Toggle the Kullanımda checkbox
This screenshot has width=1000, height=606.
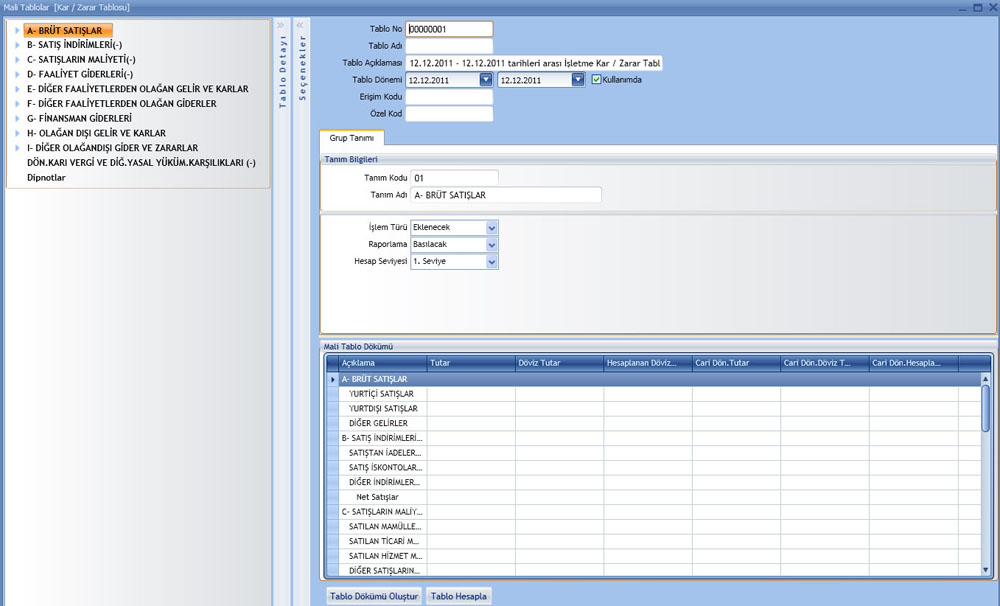(596, 80)
